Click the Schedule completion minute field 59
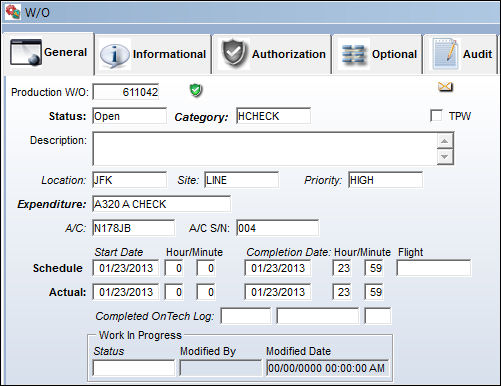The width and height of the screenshot is (501, 386). point(374,268)
